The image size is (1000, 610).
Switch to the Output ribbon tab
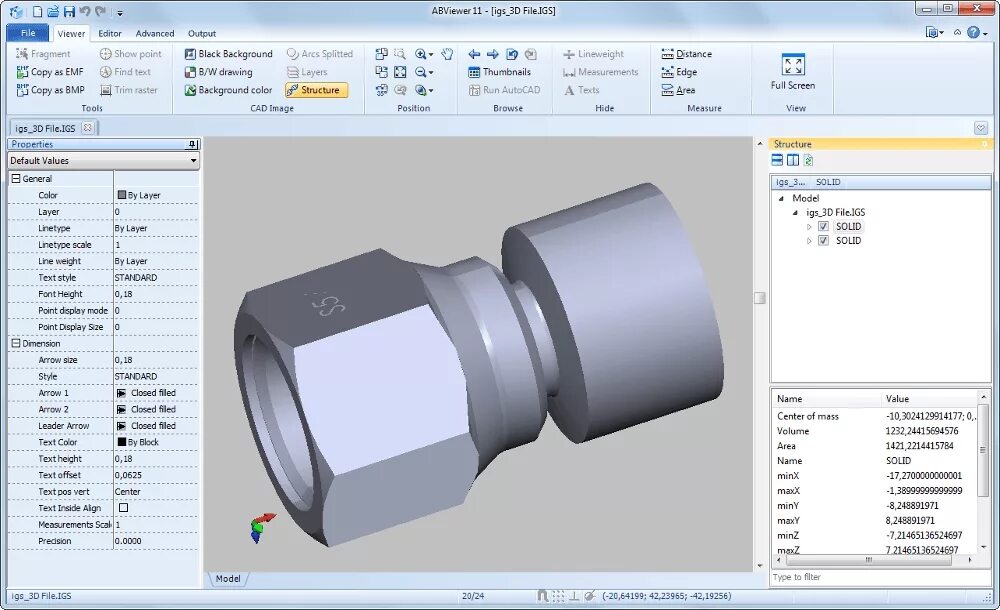(x=202, y=34)
